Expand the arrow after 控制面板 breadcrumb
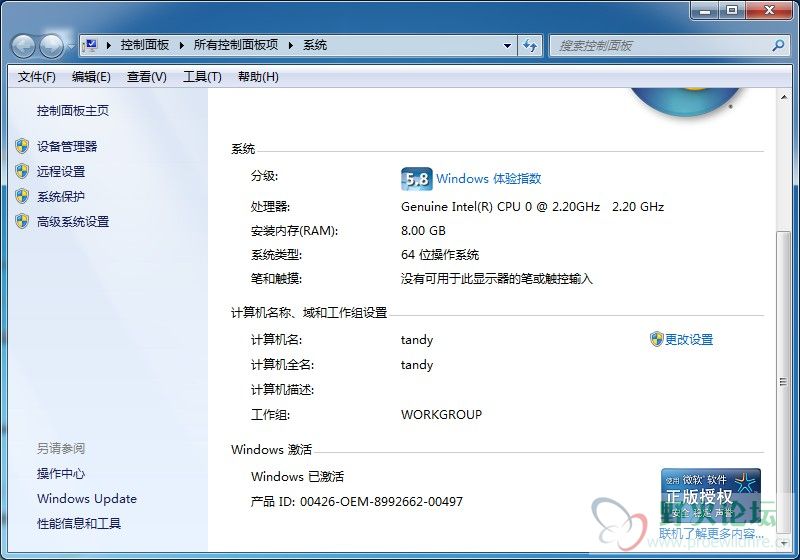Screen dimensions: 800x560 pyautogui.click(x=182, y=45)
